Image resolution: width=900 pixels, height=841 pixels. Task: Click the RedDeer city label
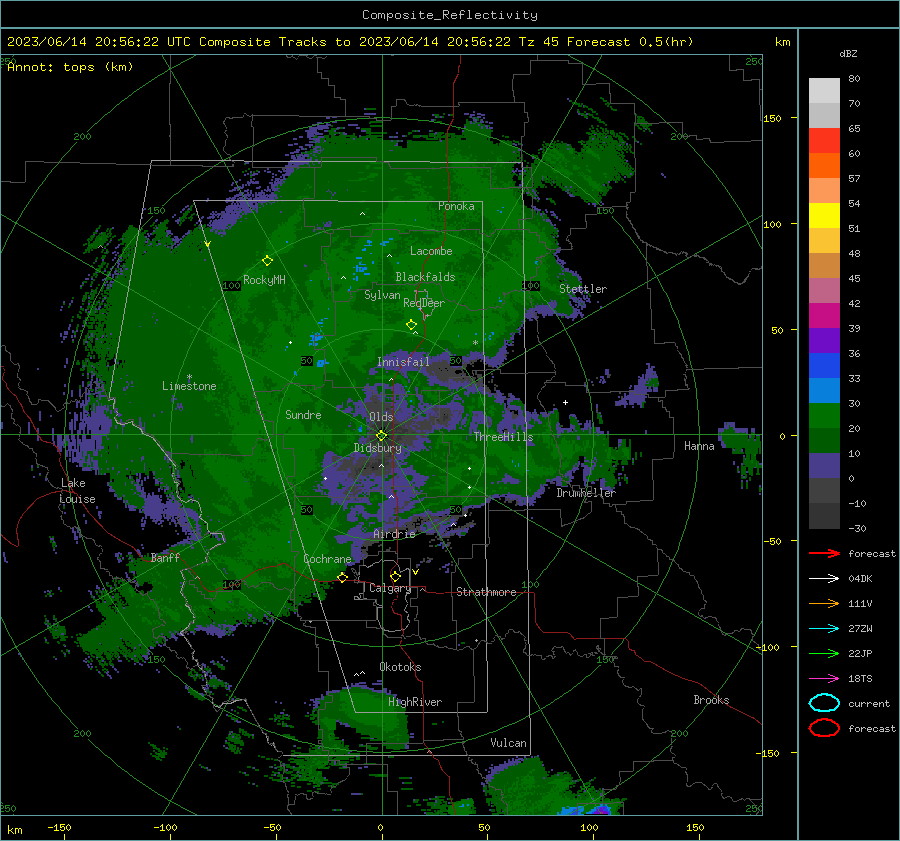pyautogui.click(x=424, y=303)
